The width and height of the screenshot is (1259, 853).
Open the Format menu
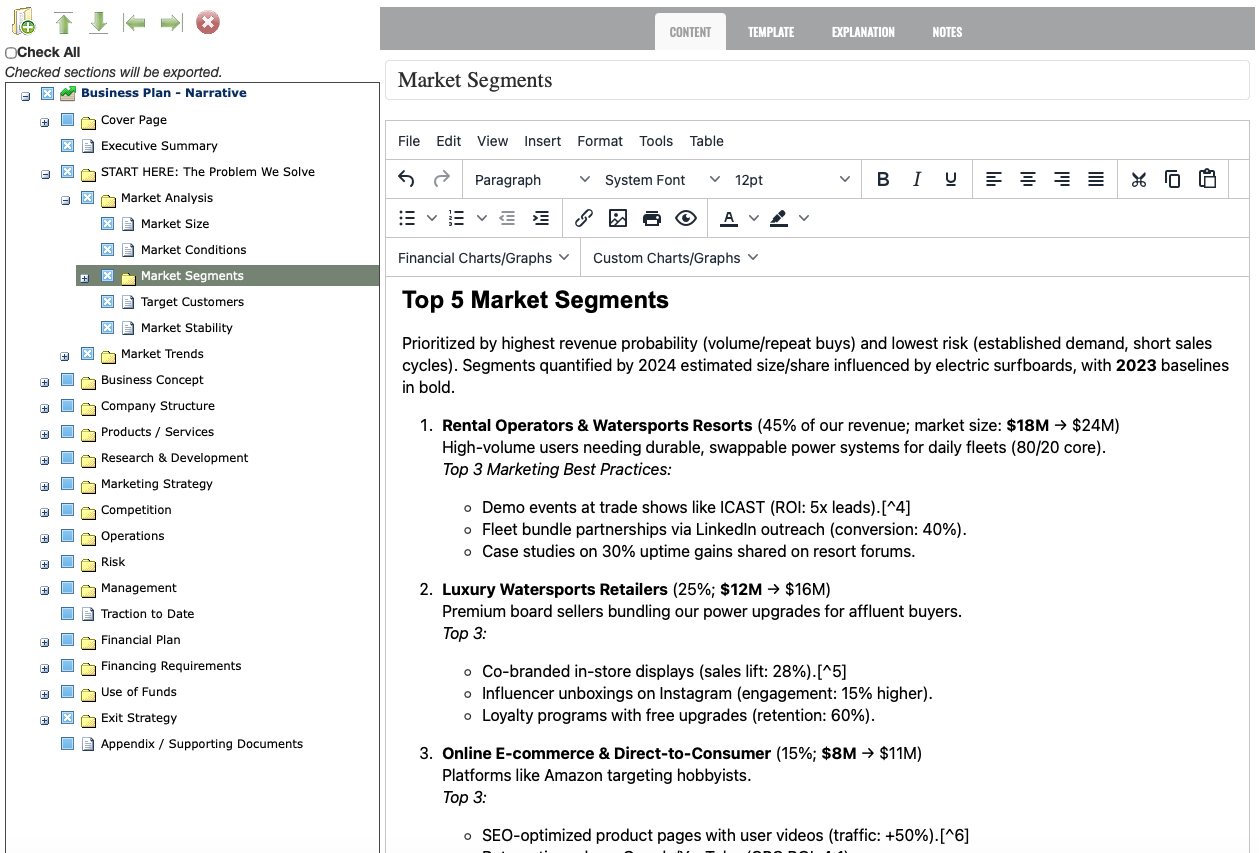coord(600,141)
